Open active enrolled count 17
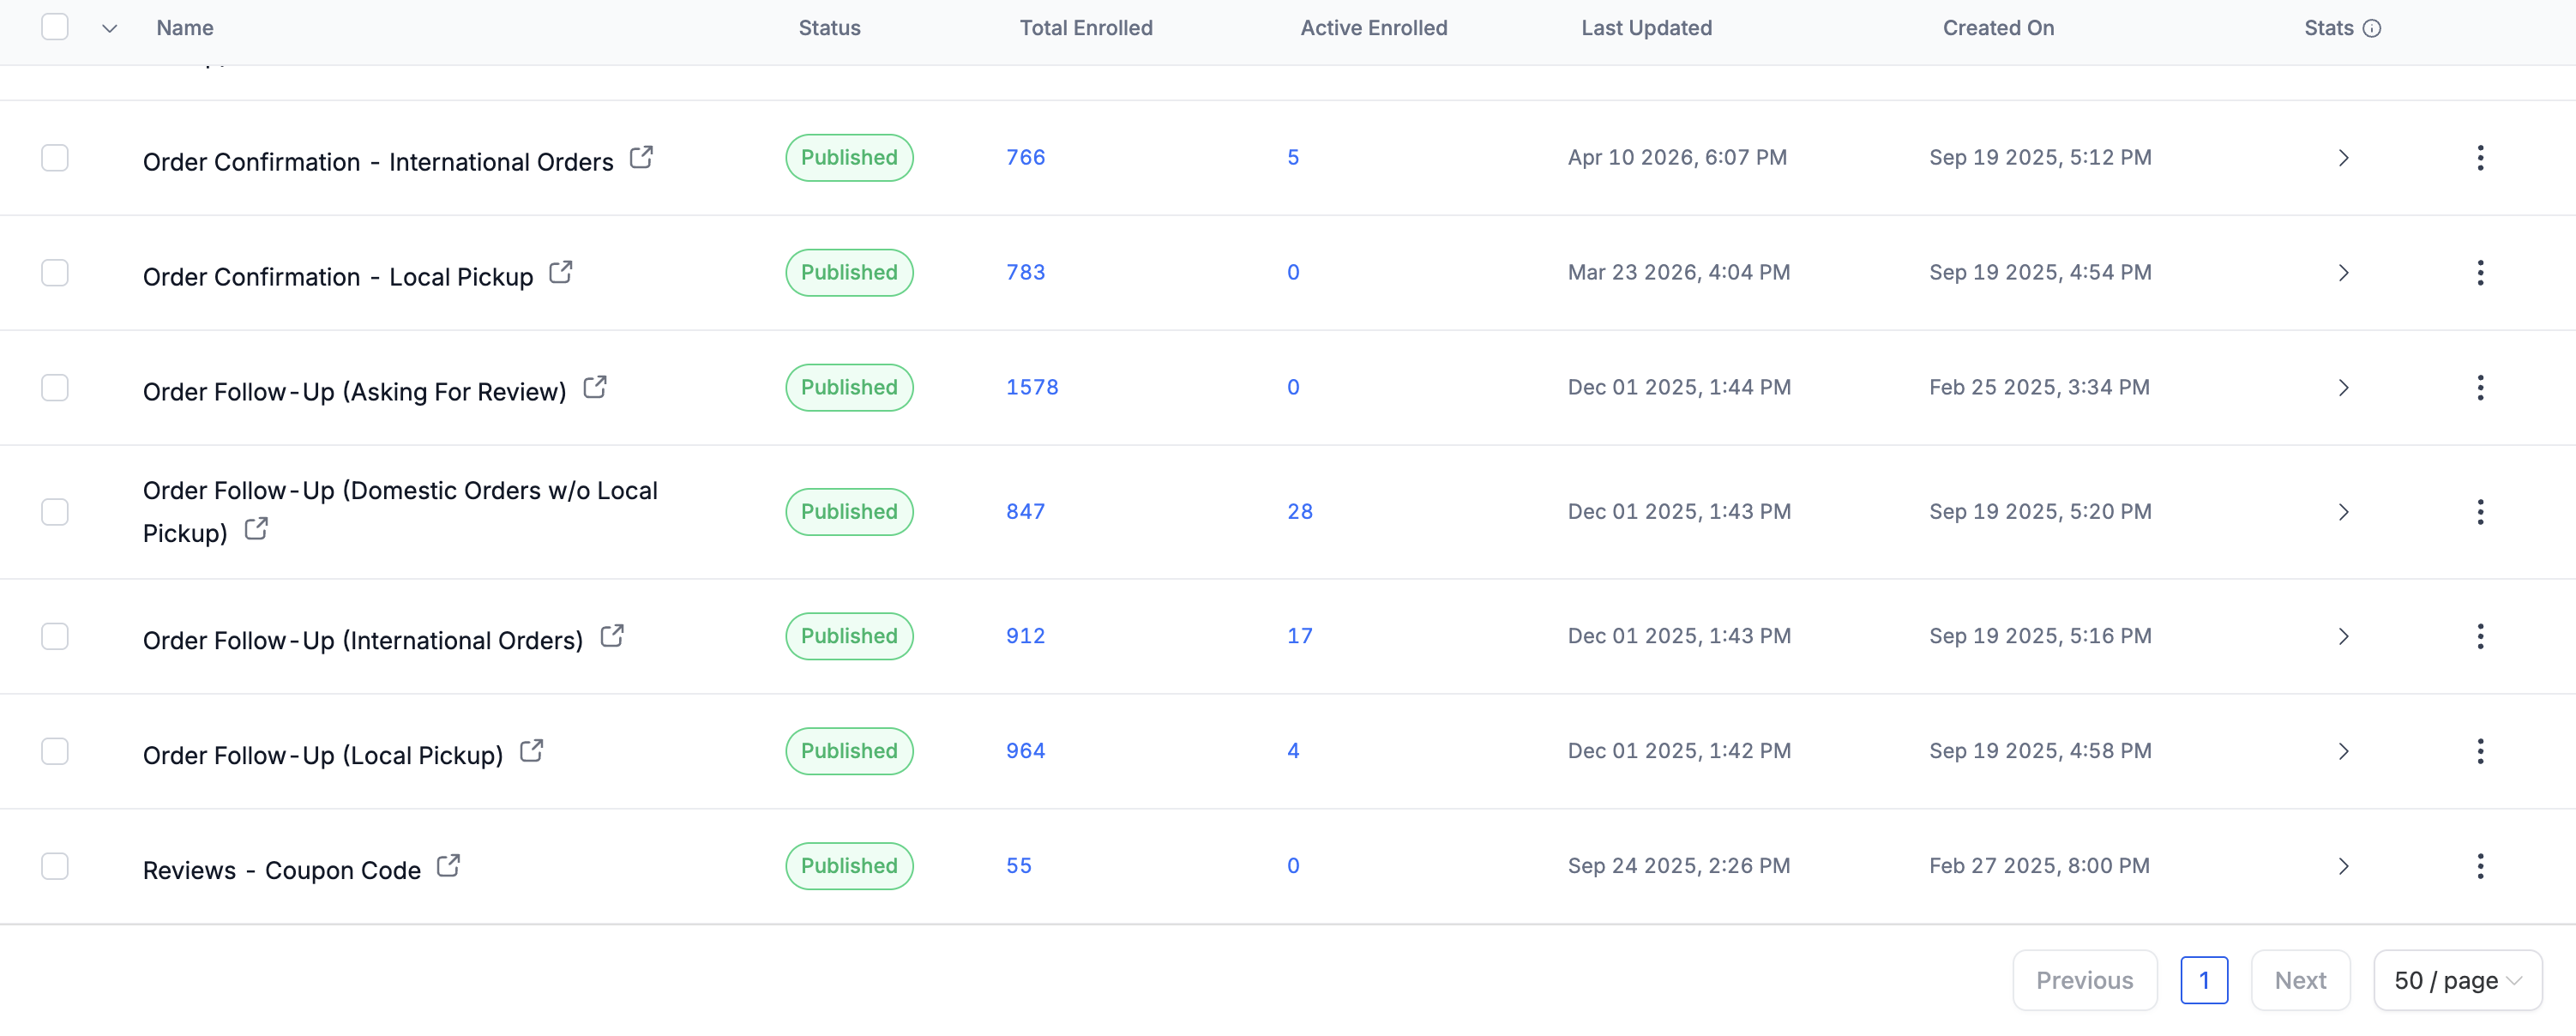Screen dimensions: 2576x1036 (1300, 637)
